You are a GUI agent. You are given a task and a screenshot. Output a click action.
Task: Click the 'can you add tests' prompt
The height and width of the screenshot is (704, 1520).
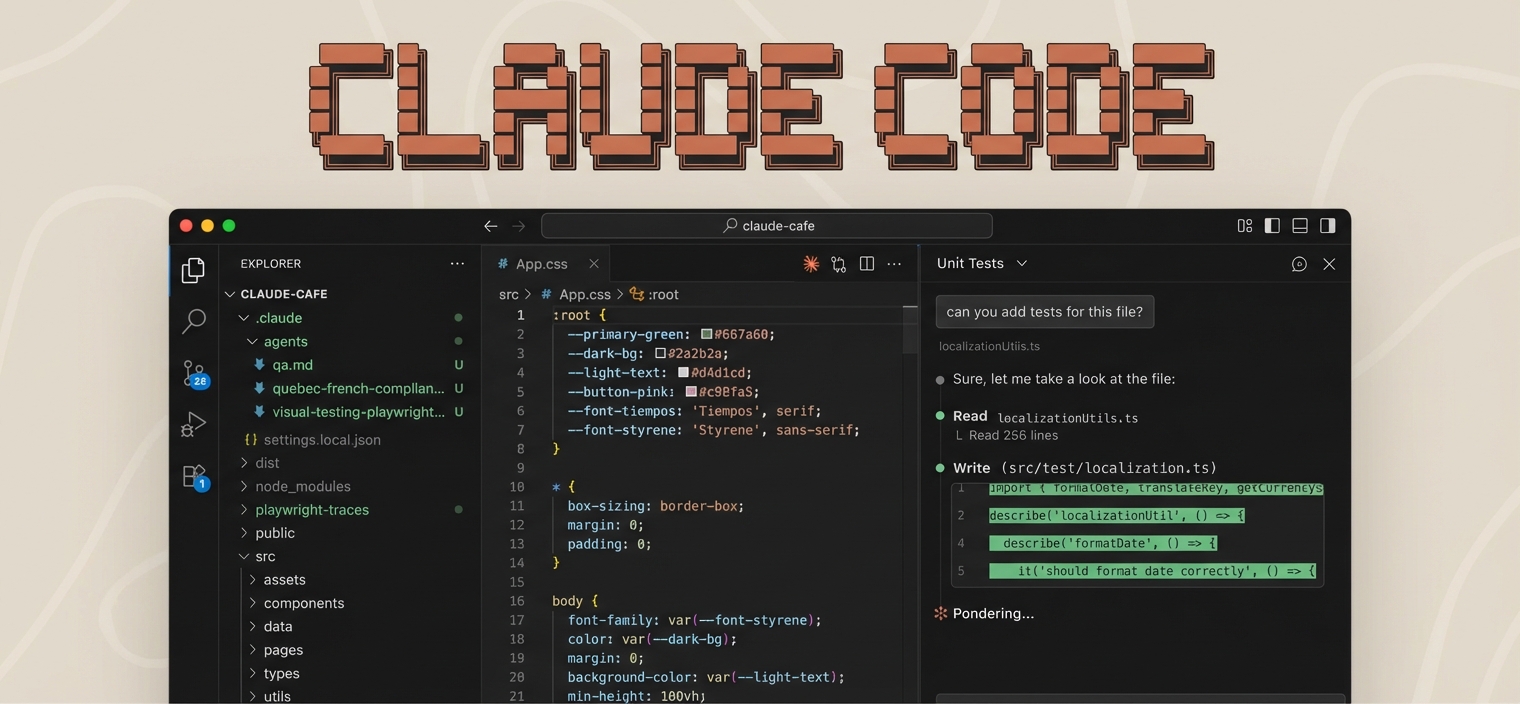(x=1044, y=311)
